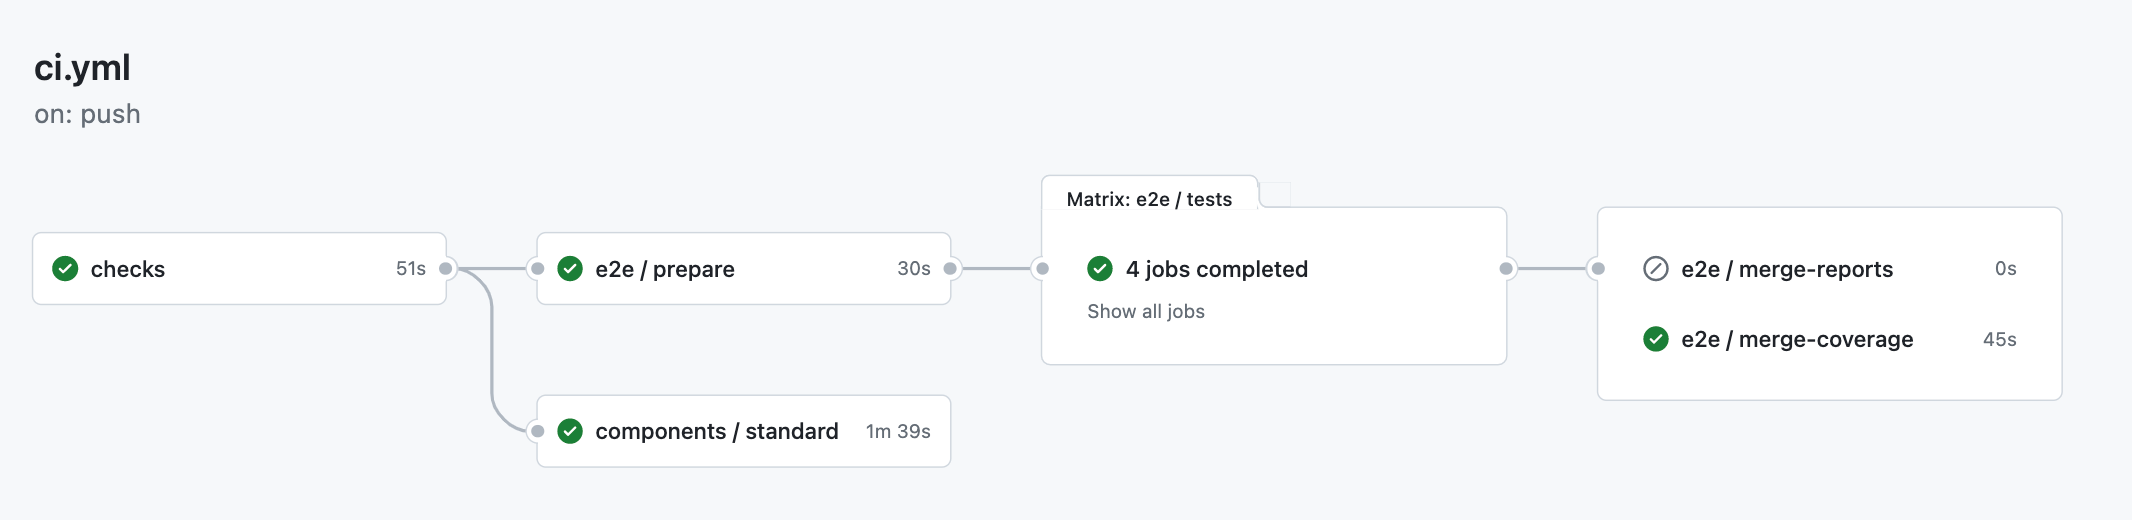2132x520 pixels.
Task: Click the success icon for e2e / merge-coverage
Action: pyautogui.click(x=1656, y=339)
